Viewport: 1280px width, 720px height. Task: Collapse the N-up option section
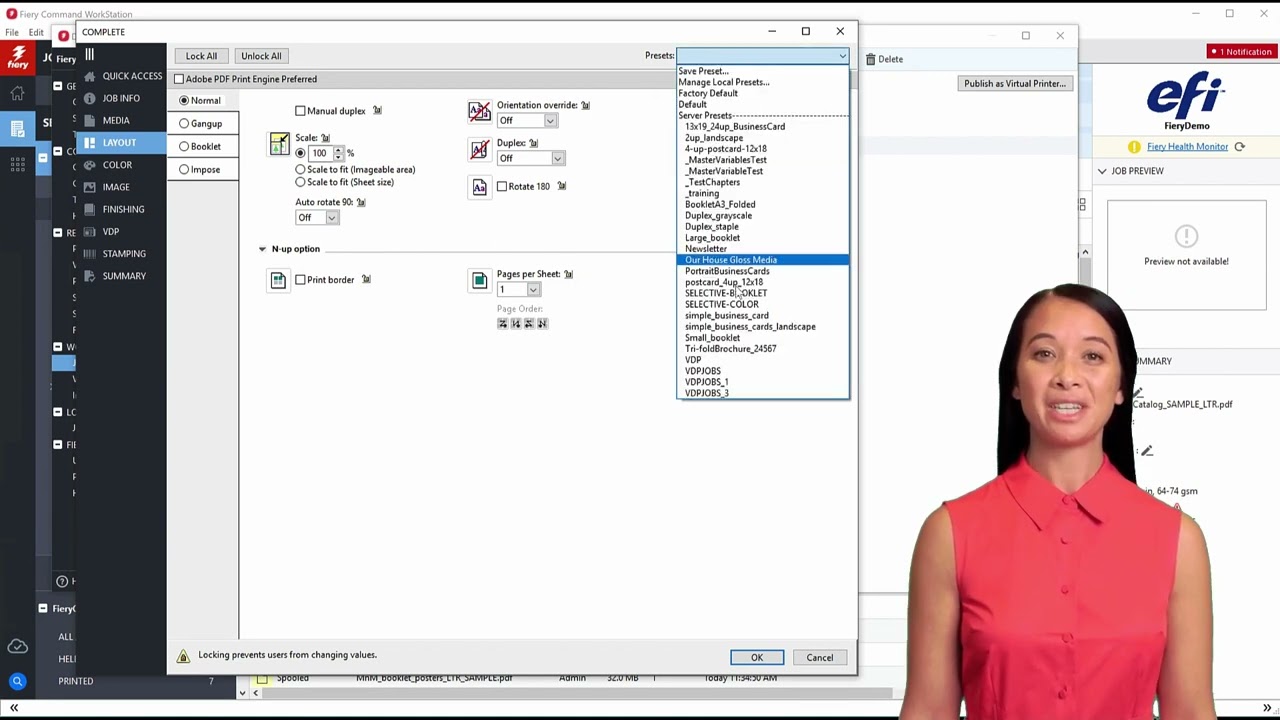tap(262, 249)
